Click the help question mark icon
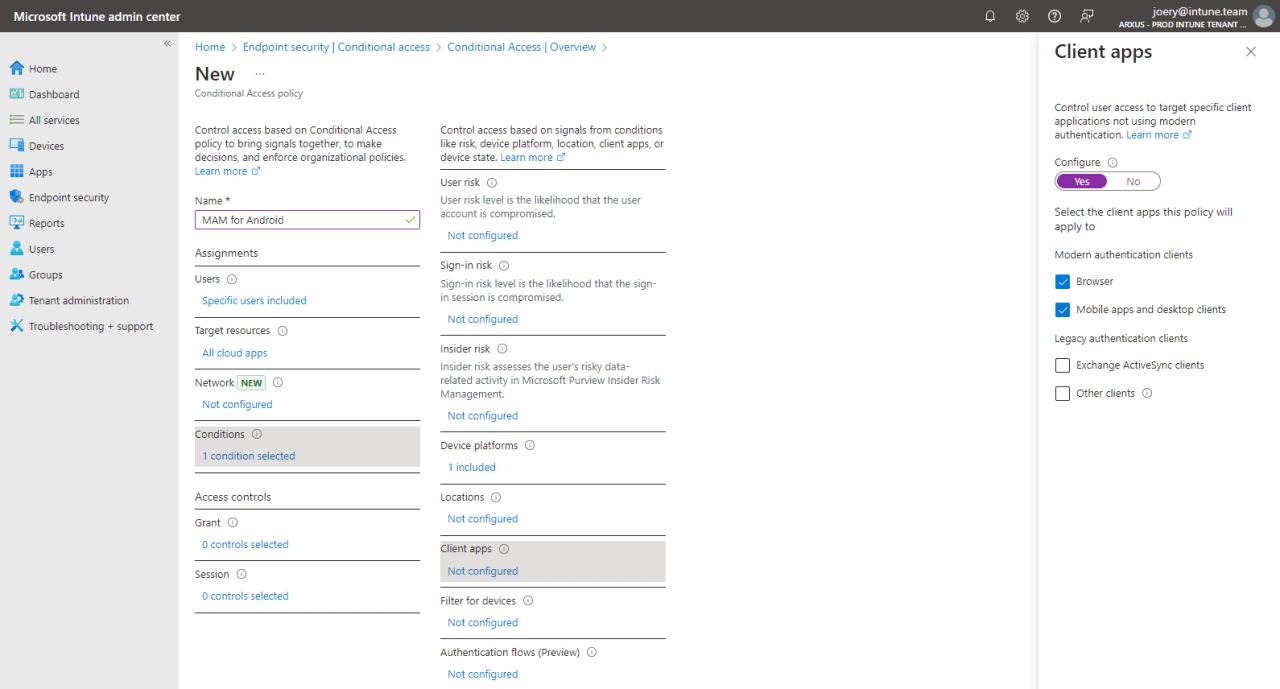Screen dimensions: 1280x689 tap(1054, 16)
